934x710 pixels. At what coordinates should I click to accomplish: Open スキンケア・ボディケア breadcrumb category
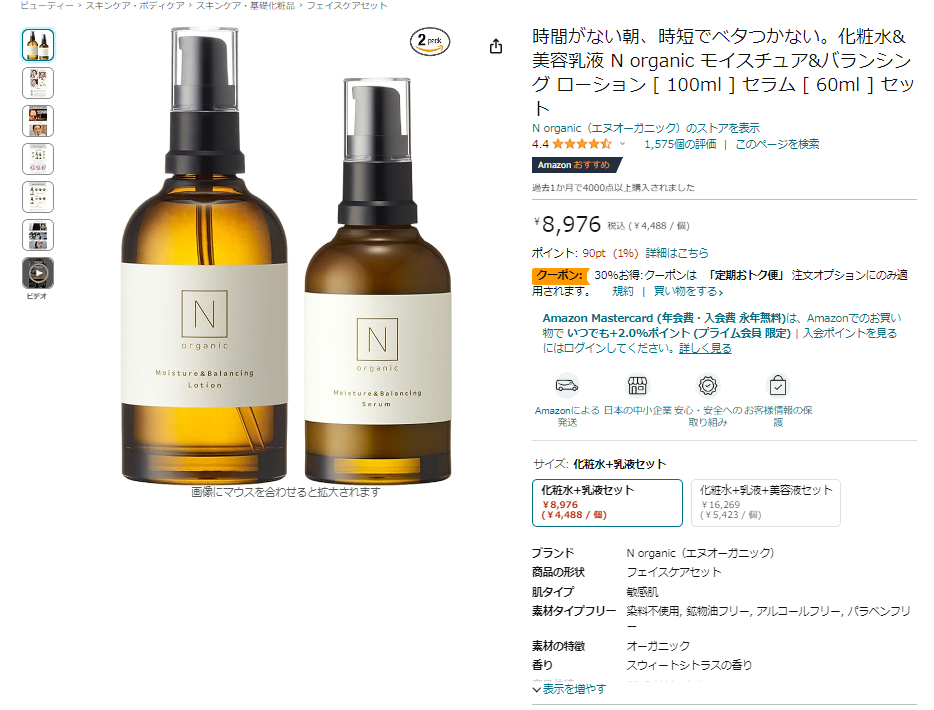[x=135, y=5]
